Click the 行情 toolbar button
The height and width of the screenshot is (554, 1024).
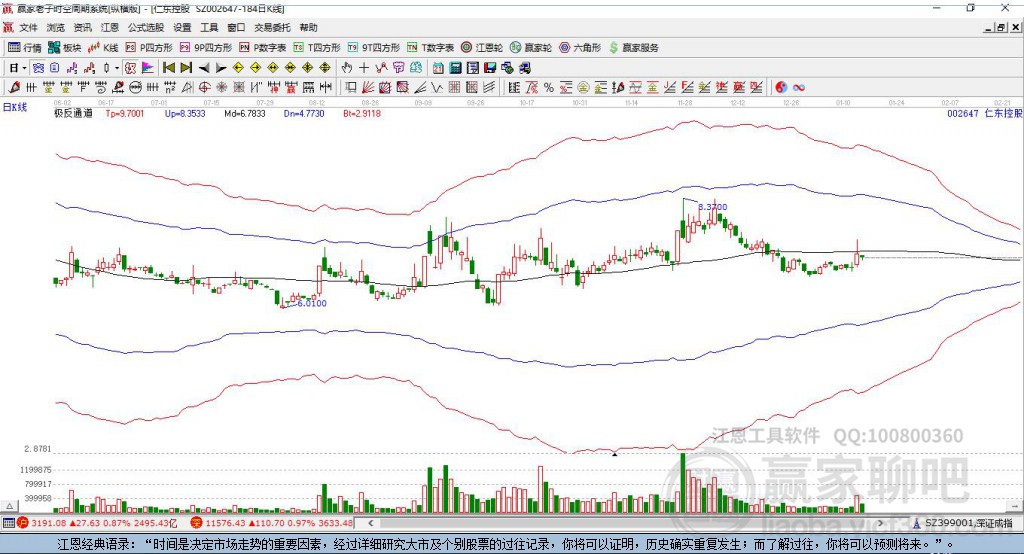tap(24, 48)
